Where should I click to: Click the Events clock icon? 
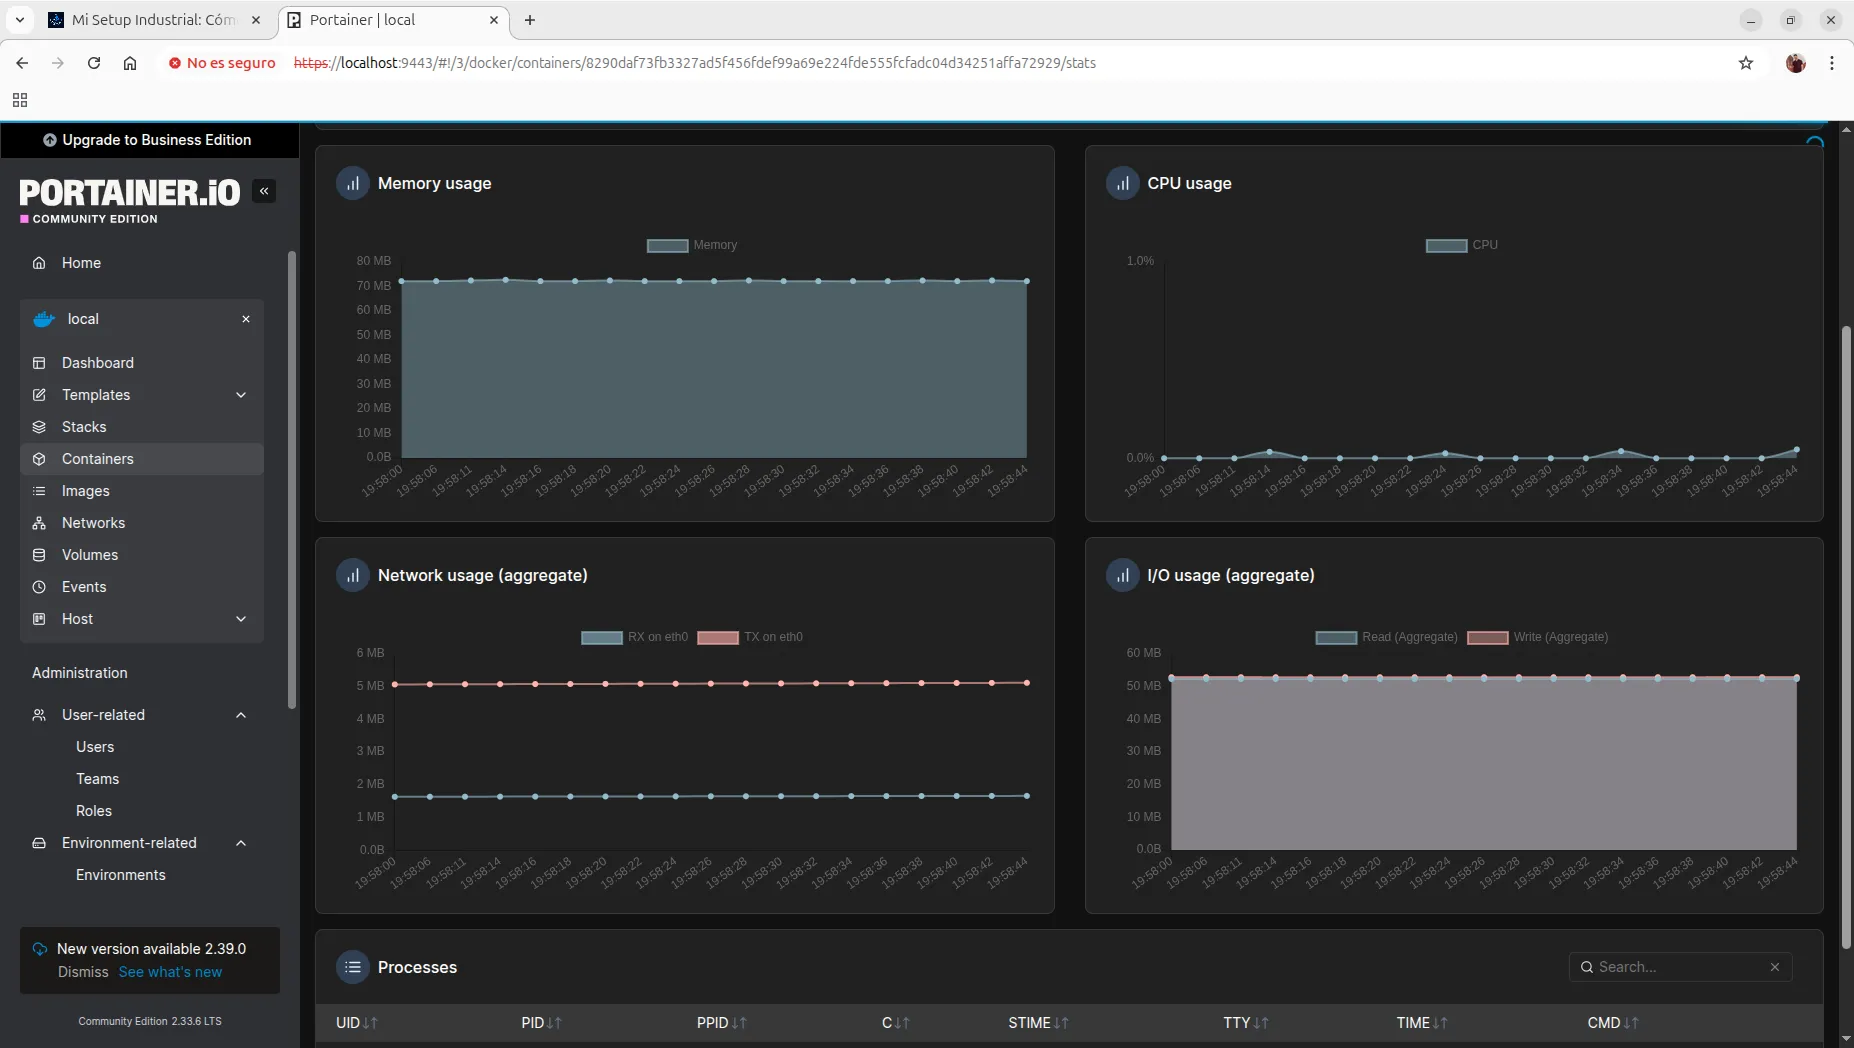coord(39,587)
